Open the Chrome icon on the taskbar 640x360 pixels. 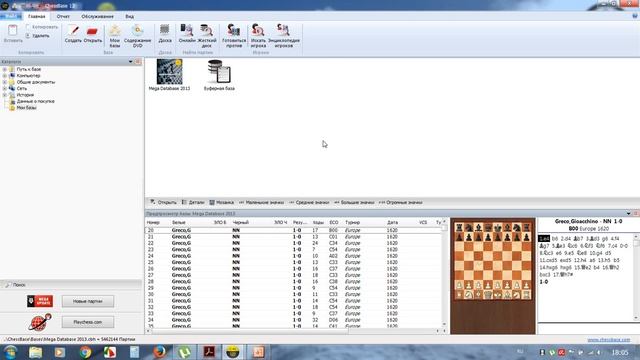click(85, 352)
